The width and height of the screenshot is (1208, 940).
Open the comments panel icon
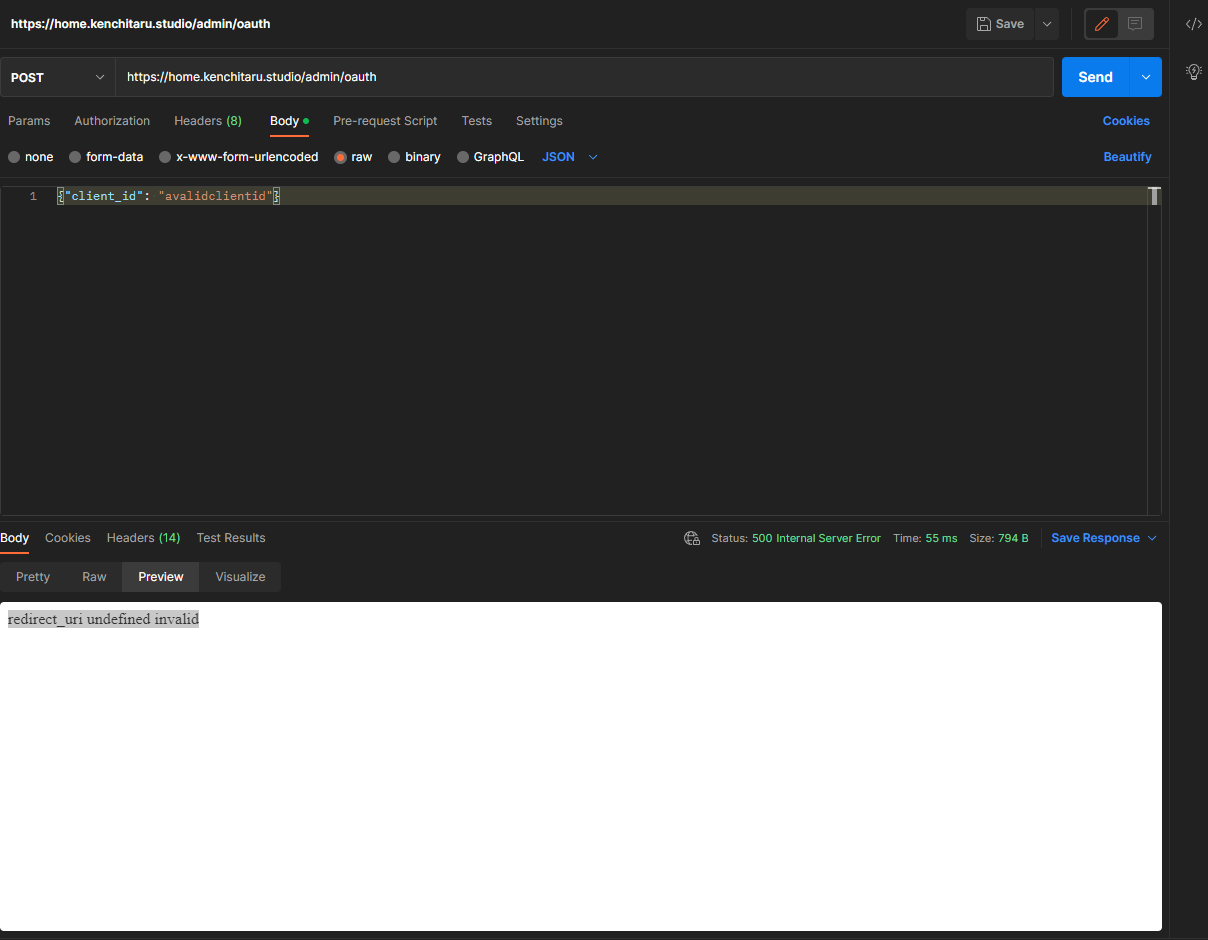pyautogui.click(x=1135, y=24)
